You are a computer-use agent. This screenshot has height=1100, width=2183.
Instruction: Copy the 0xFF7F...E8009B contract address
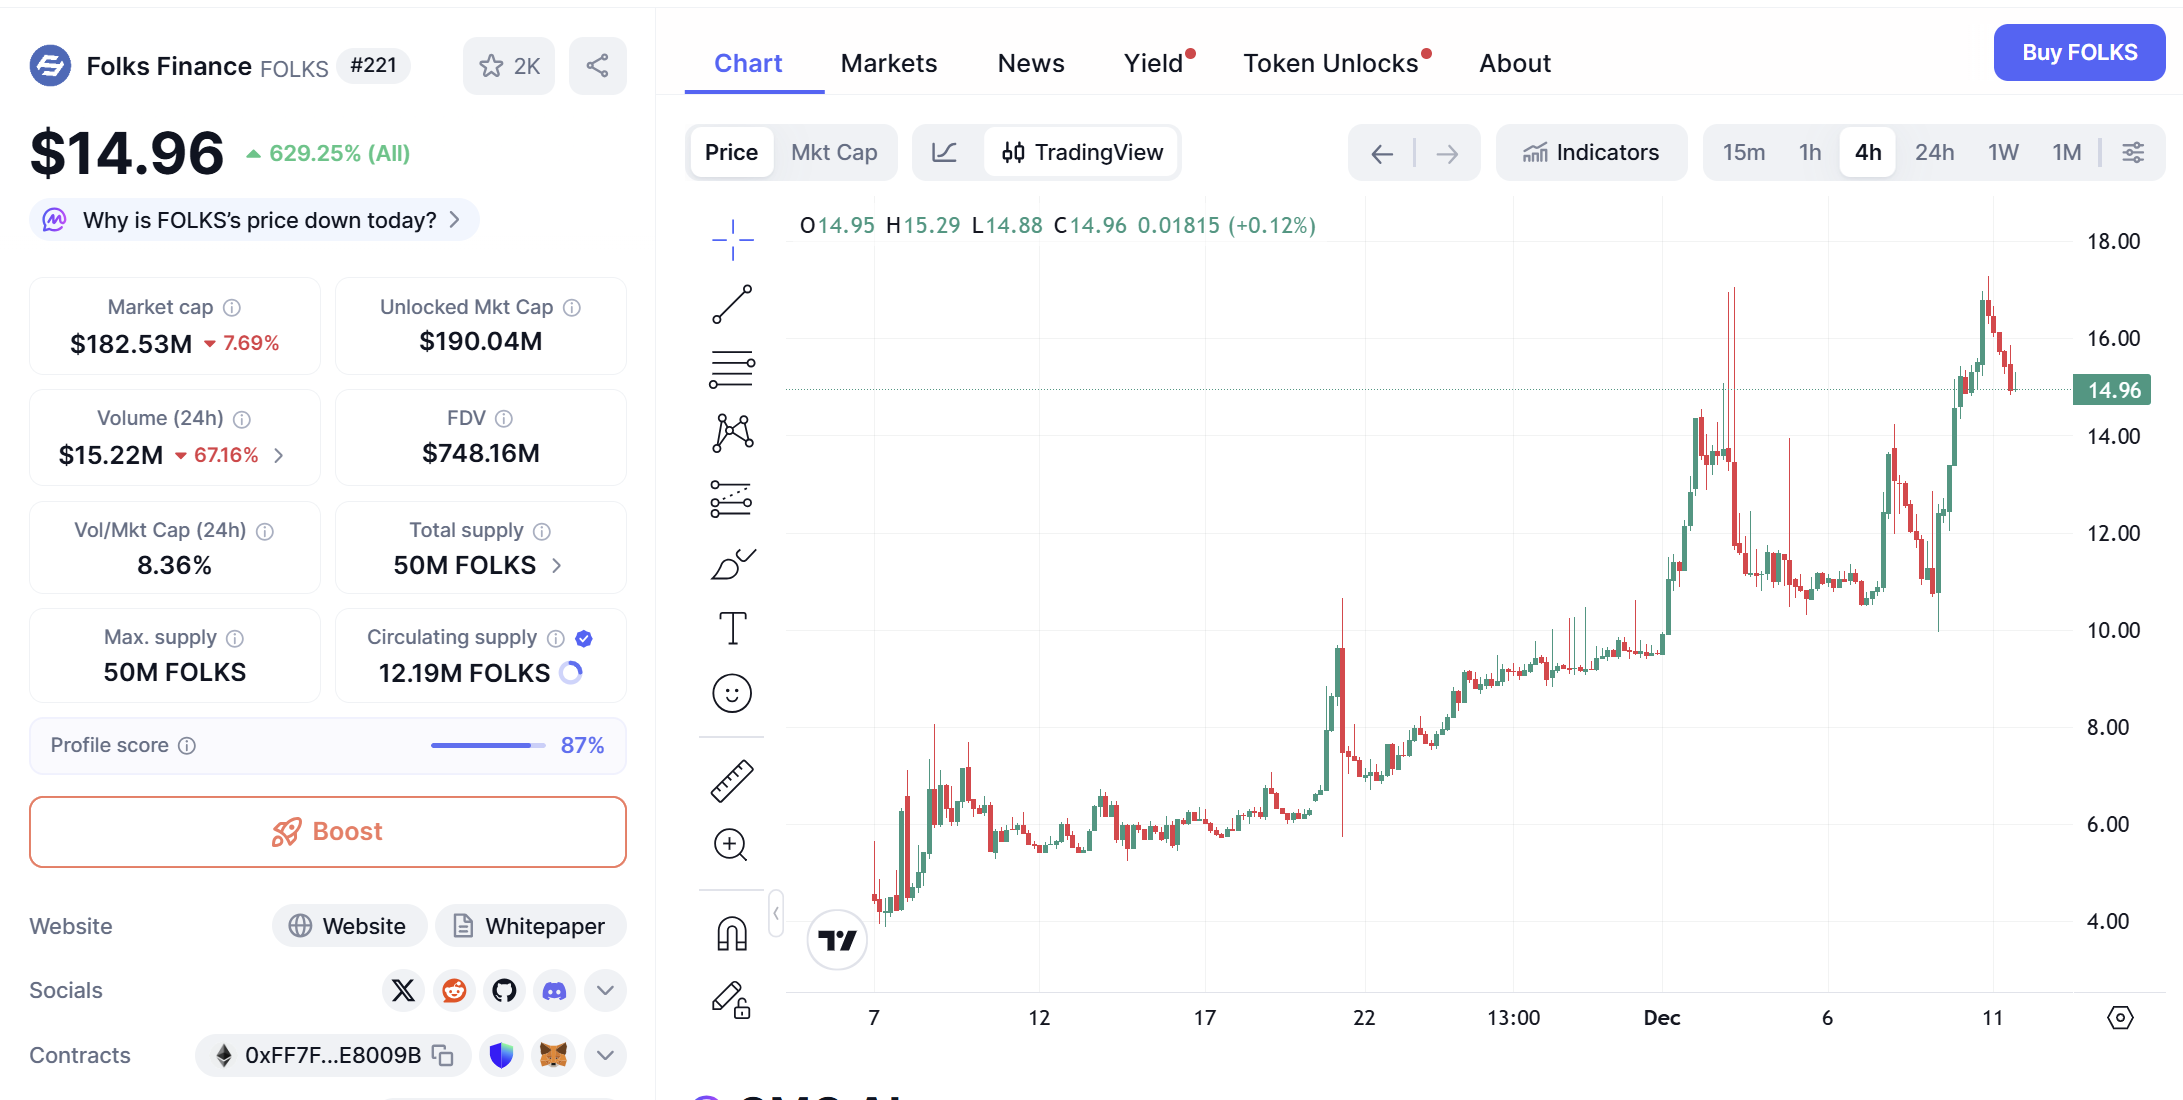[442, 1055]
